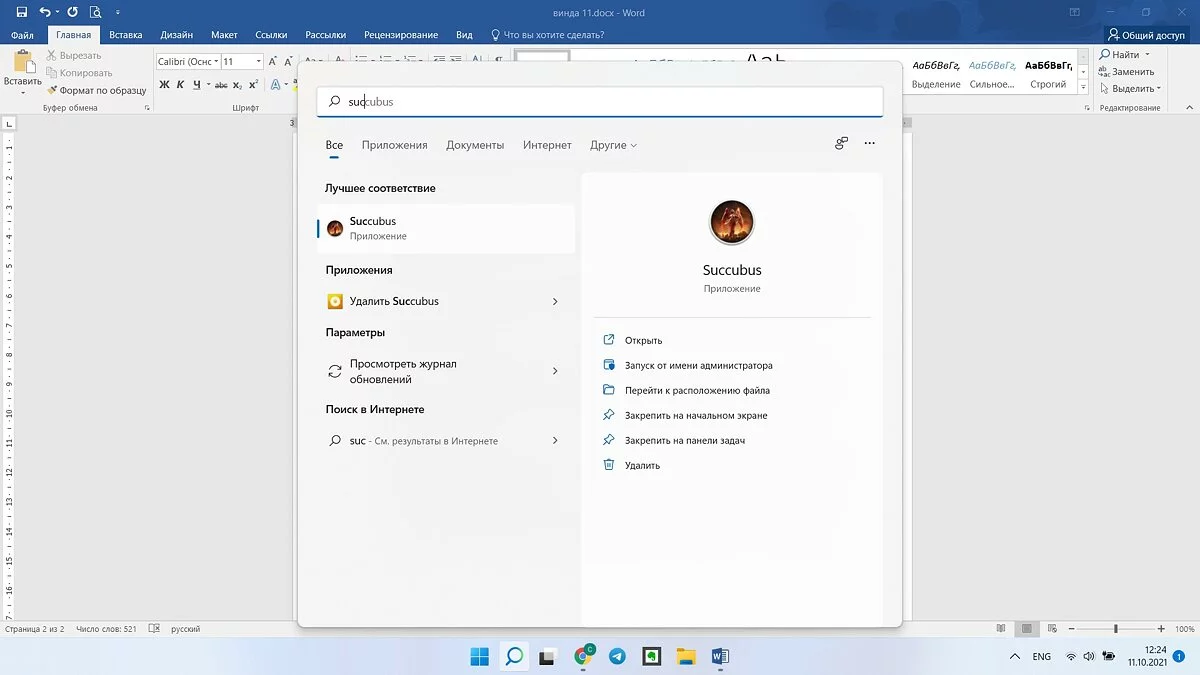The width and height of the screenshot is (1200, 675).
Task: Open the font size dropdown
Action: (258, 62)
